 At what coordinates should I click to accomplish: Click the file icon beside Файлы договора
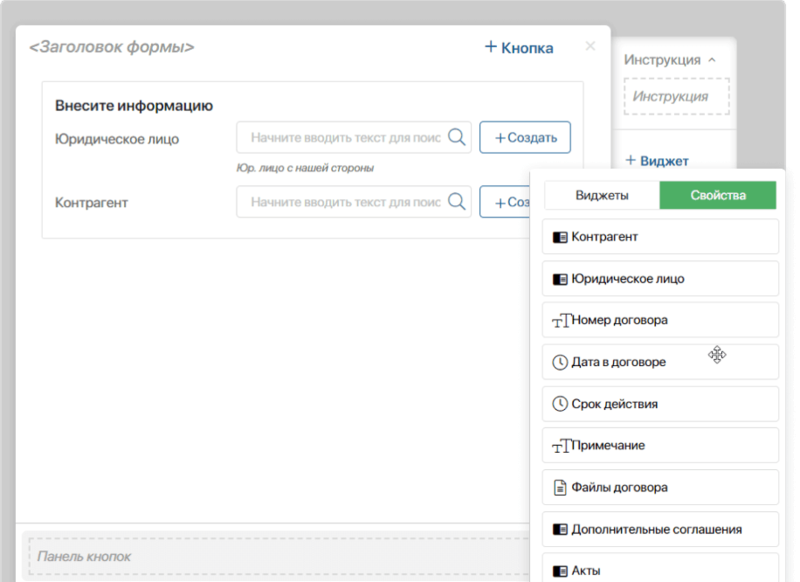pyautogui.click(x=560, y=488)
